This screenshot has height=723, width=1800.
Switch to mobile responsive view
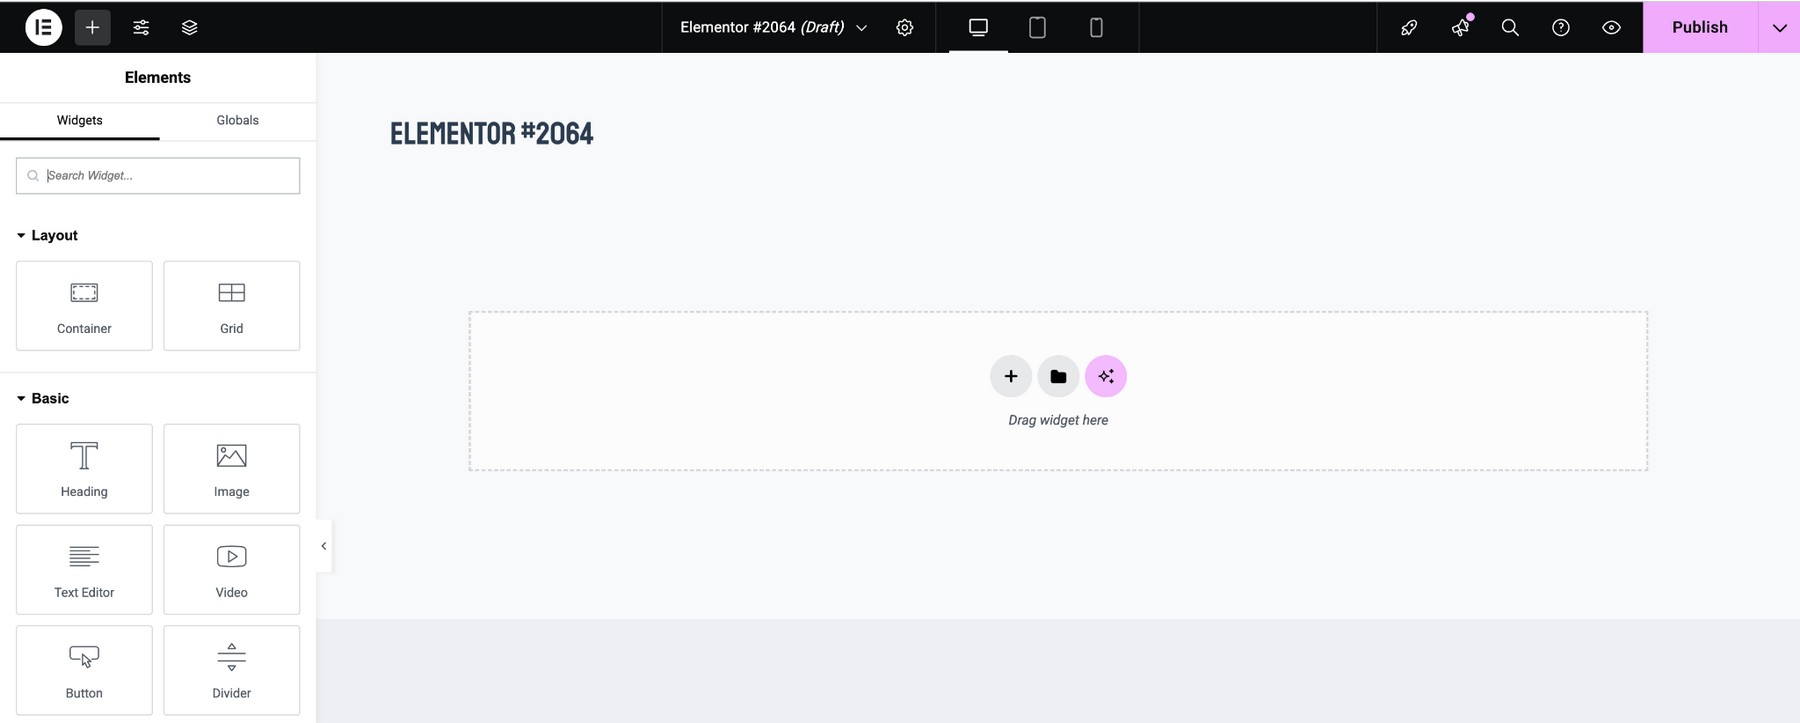point(1096,27)
